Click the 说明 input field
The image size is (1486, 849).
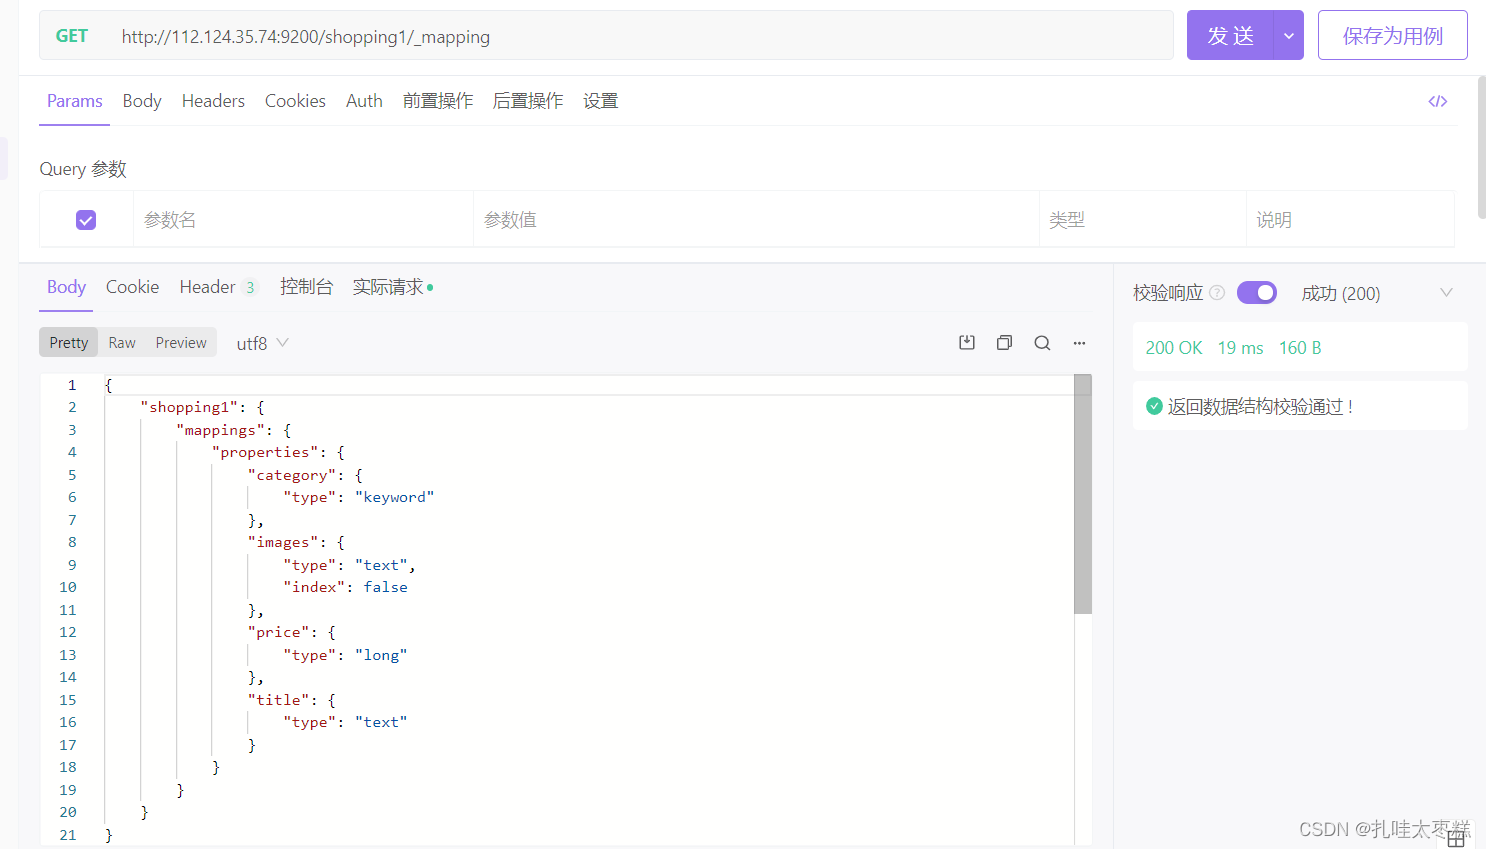(1351, 220)
